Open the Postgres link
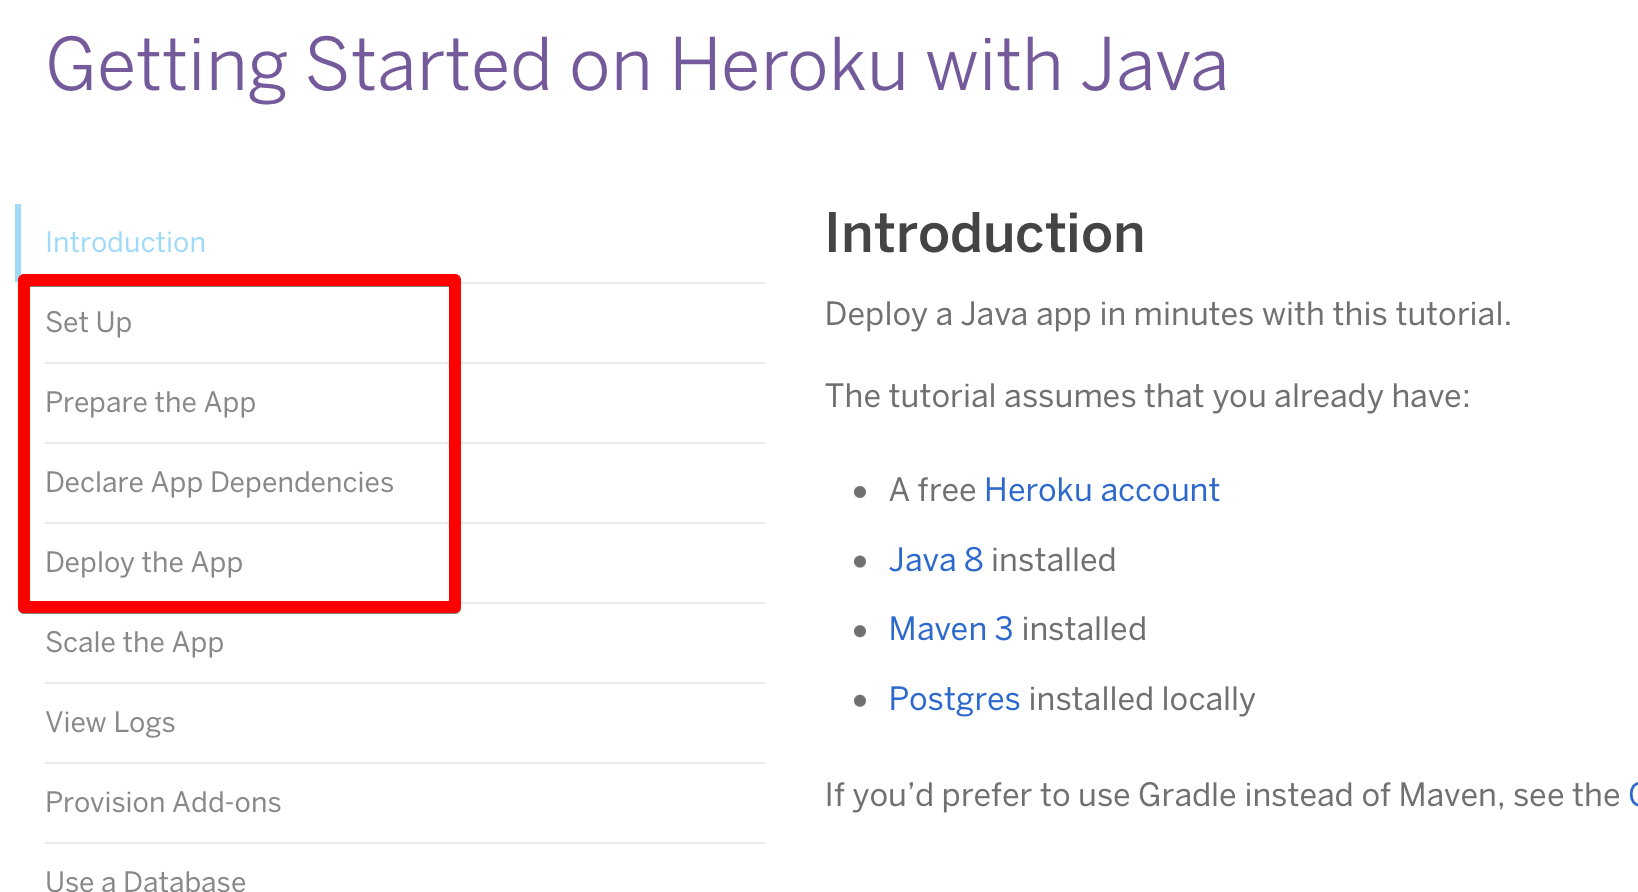Screen dimensions: 1638x892 [955, 699]
